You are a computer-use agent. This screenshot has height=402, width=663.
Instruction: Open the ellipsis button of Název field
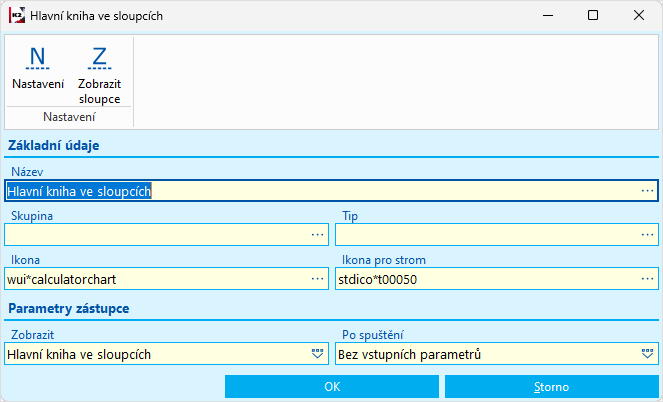pos(647,191)
